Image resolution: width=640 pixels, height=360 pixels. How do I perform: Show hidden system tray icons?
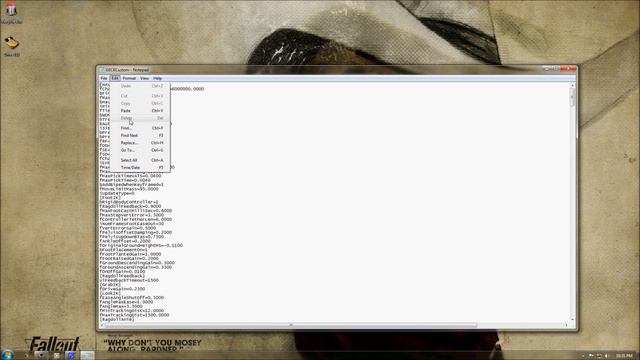click(583, 356)
